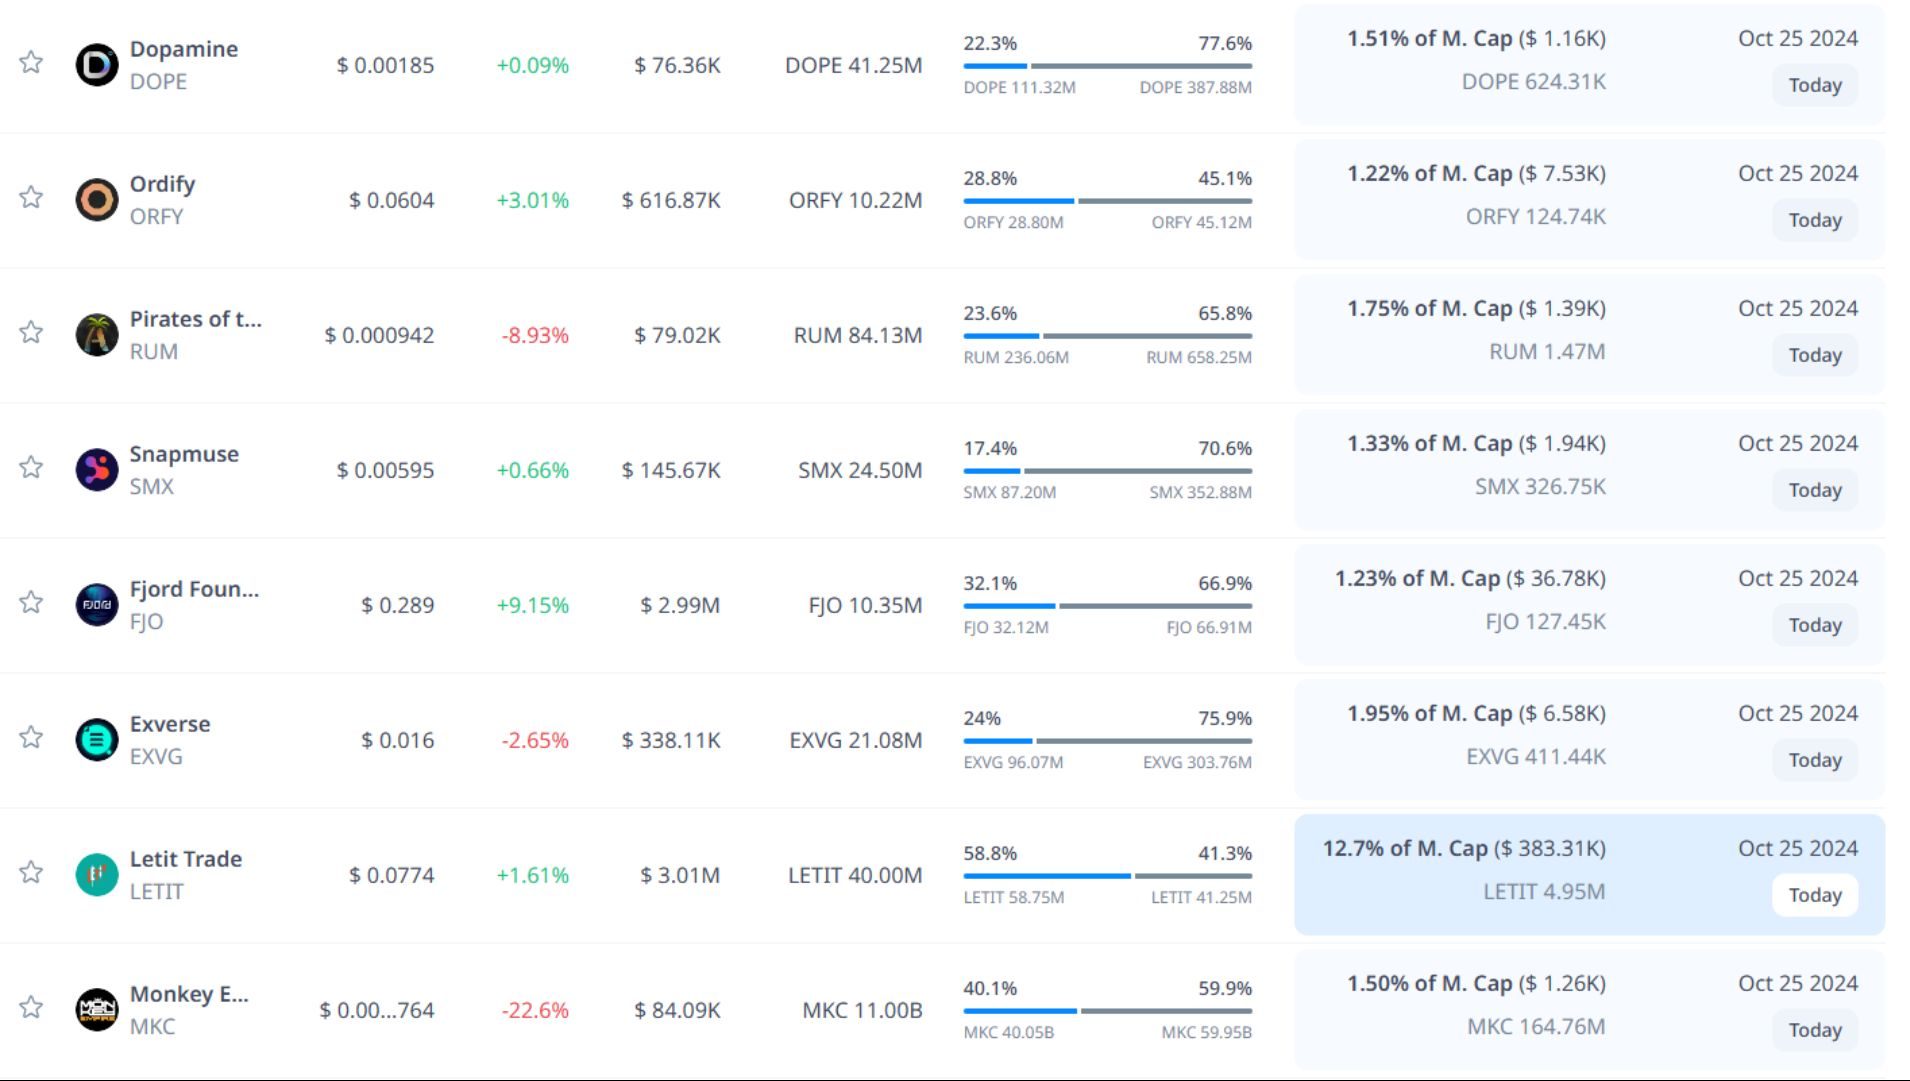
Task: Click the Today badge in Letit Trade row
Action: [1814, 895]
